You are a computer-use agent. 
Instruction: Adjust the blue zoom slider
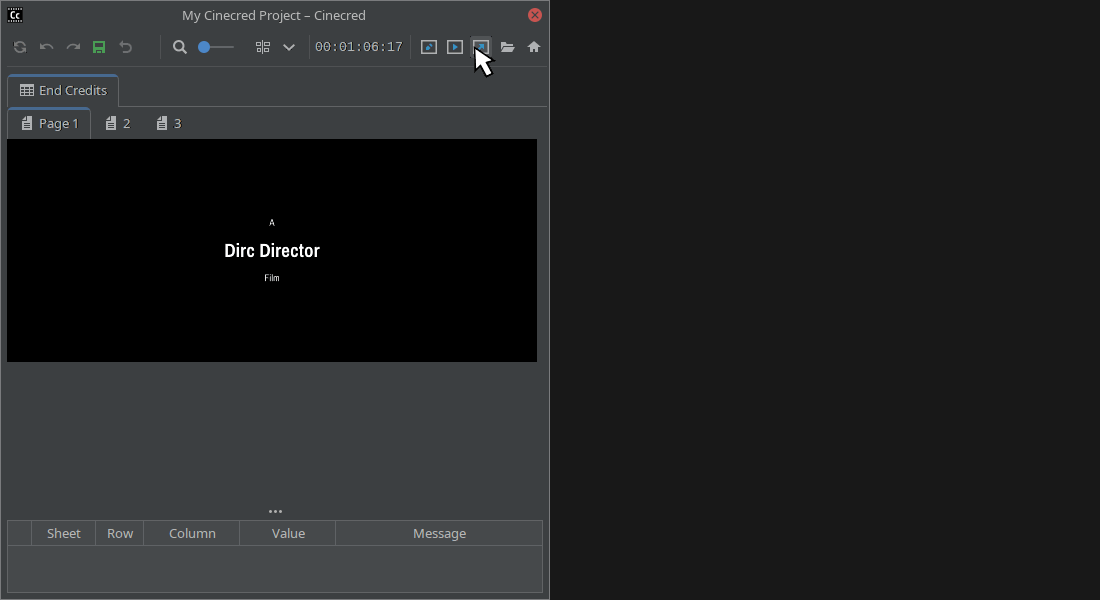coord(216,47)
